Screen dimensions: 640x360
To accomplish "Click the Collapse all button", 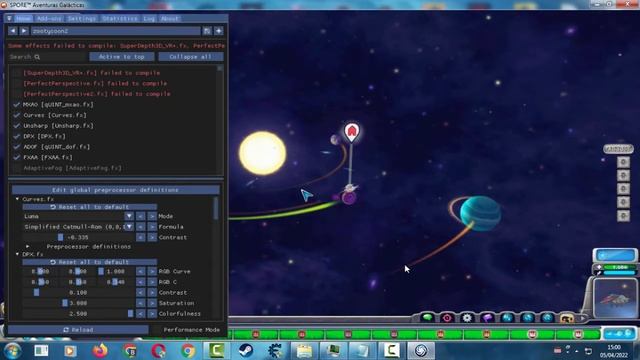I will pyautogui.click(x=191, y=57).
